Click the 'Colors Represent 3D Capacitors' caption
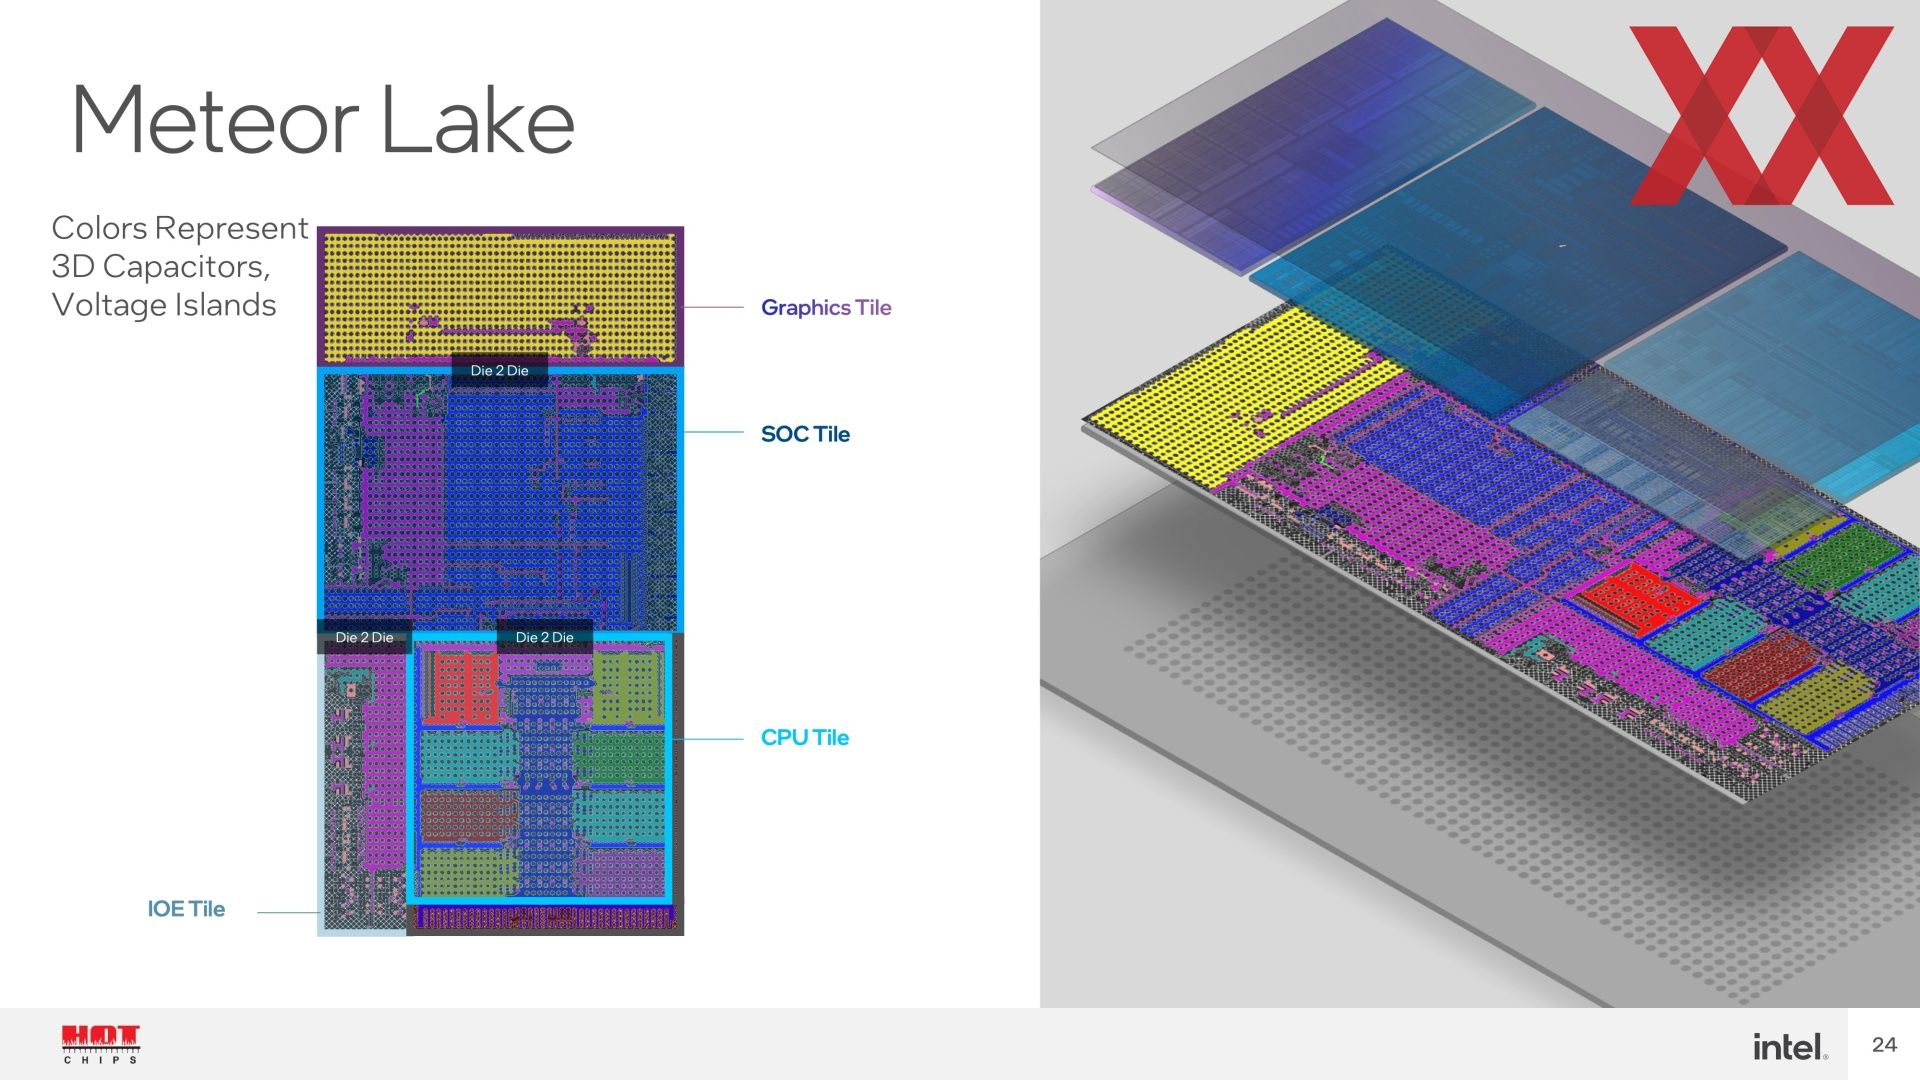This screenshot has height=1080, width=1920. [179, 266]
